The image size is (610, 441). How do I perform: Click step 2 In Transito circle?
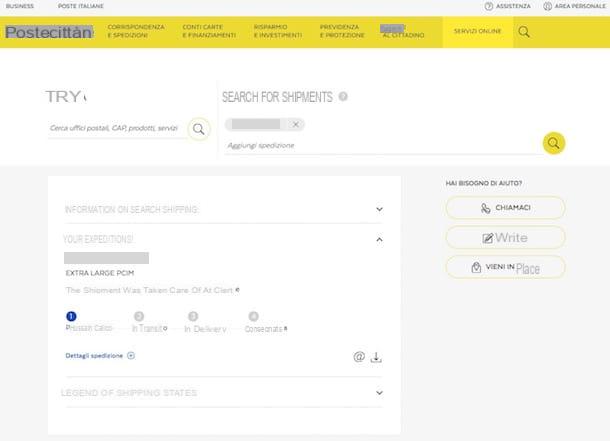(139, 316)
